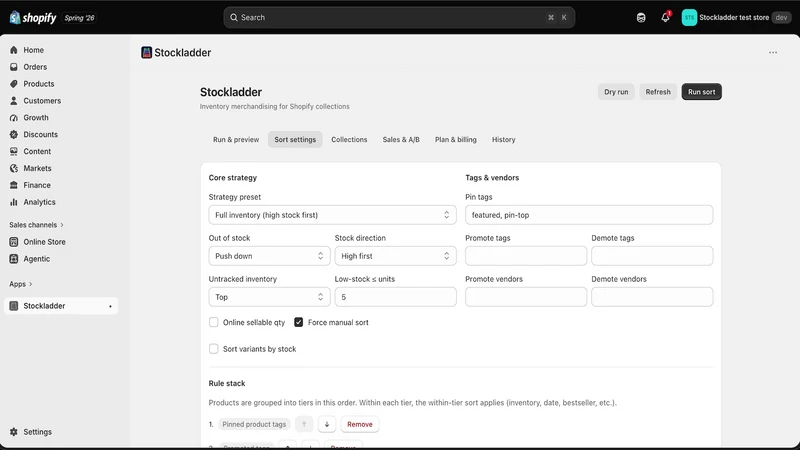Uncheck Force manual sort
The height and width of the screenshot is (450, 800).
click(x=298, y=322)
